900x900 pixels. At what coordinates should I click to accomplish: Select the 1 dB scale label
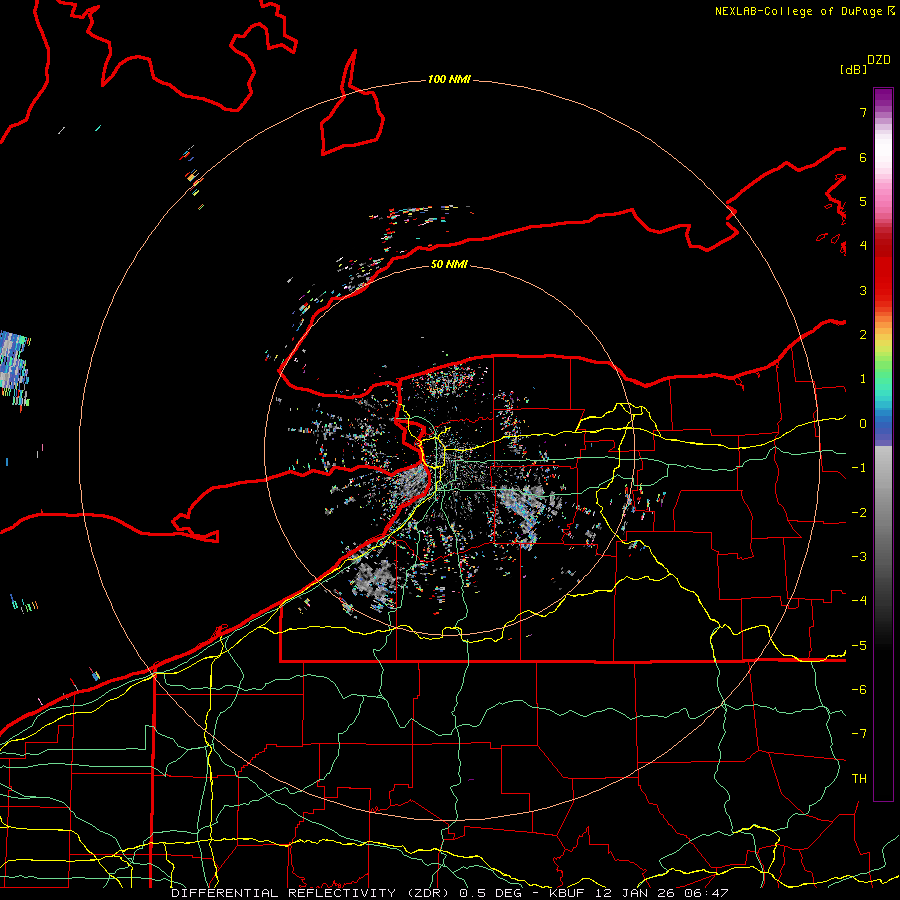(863, 379)
